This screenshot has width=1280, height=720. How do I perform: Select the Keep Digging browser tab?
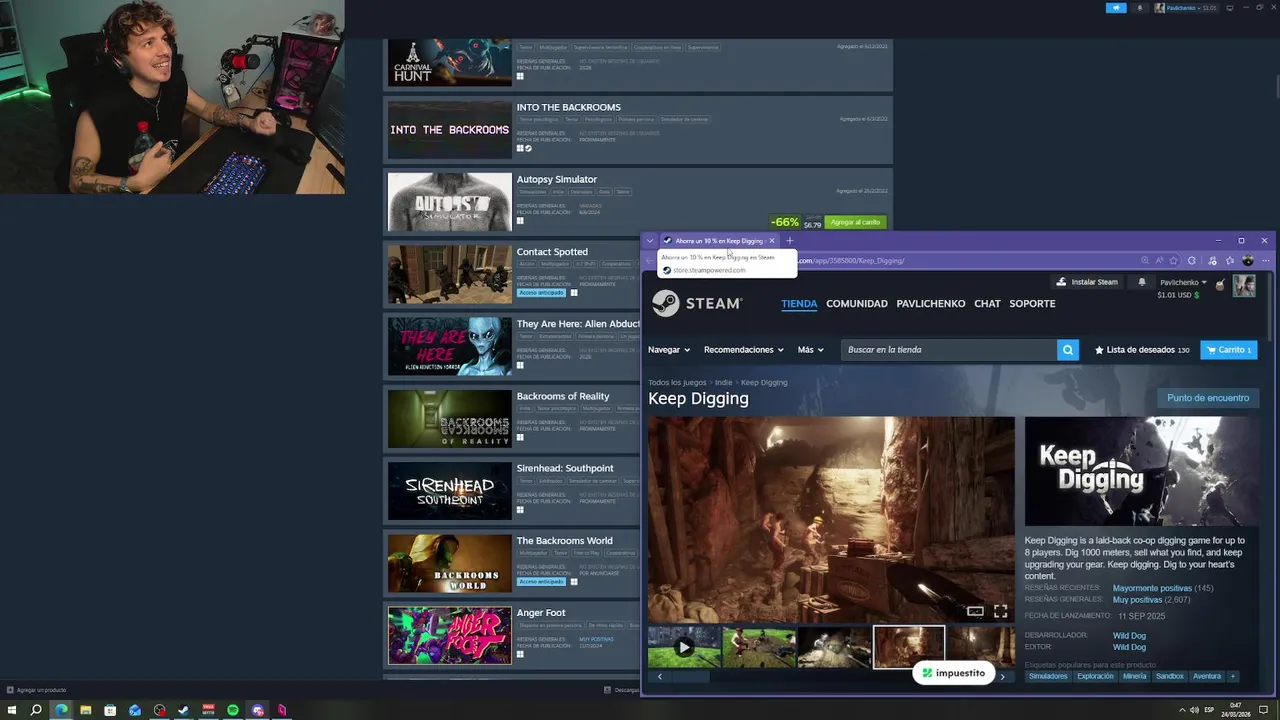tap(719, 241)
